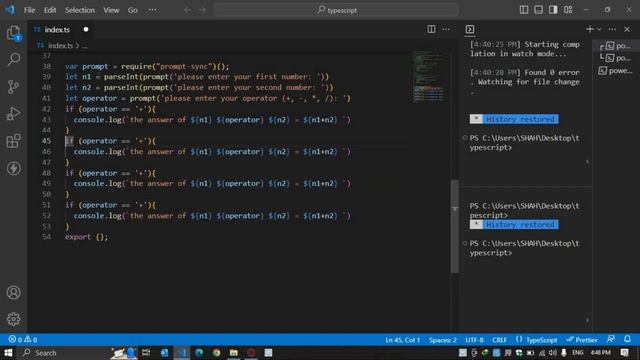
Task: Open the Search view in activity bar
Action: click(x=13, y=60)
